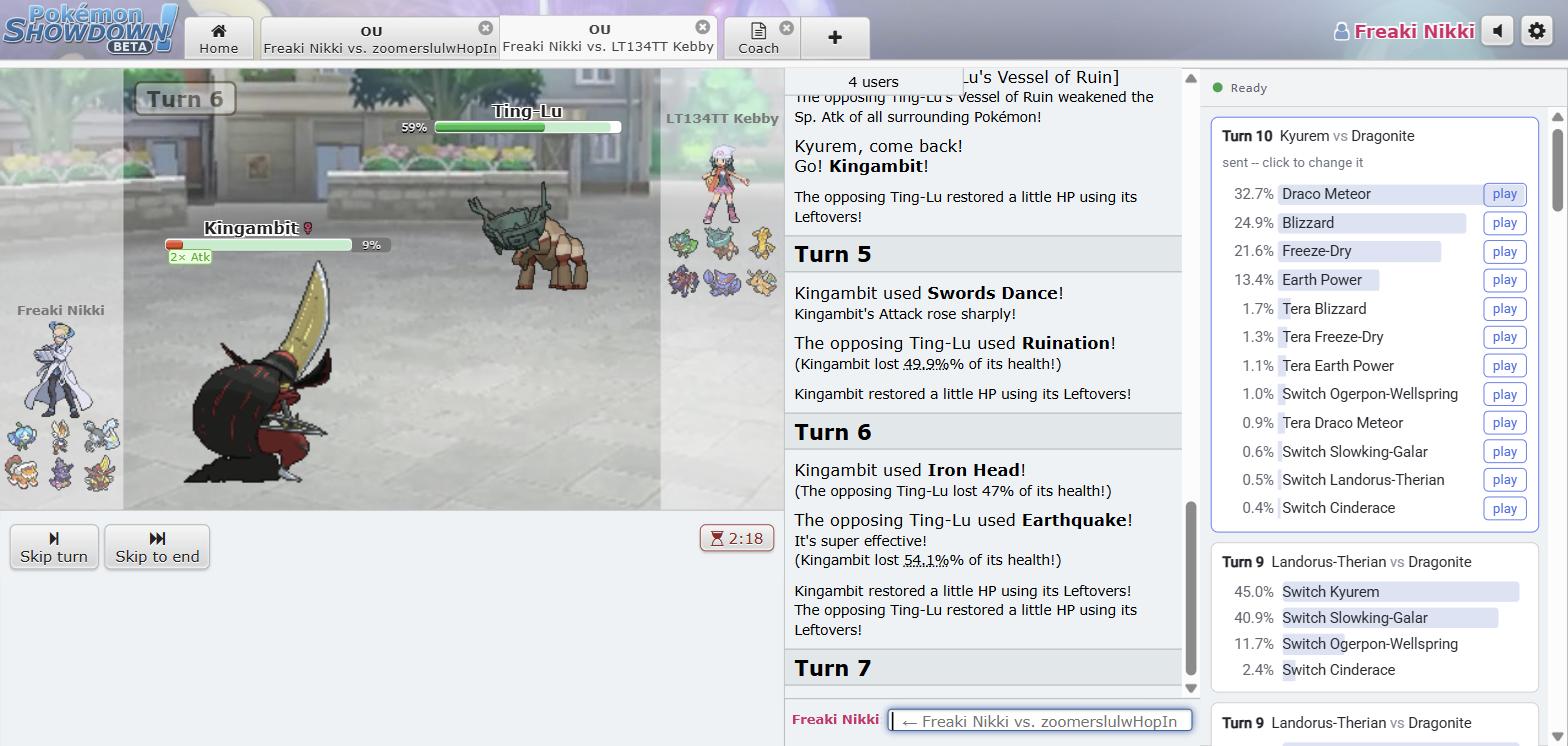1568x746 pixels.
Task: Toggle sound with the speaker icon
Action: click(x=1498, y=31)
